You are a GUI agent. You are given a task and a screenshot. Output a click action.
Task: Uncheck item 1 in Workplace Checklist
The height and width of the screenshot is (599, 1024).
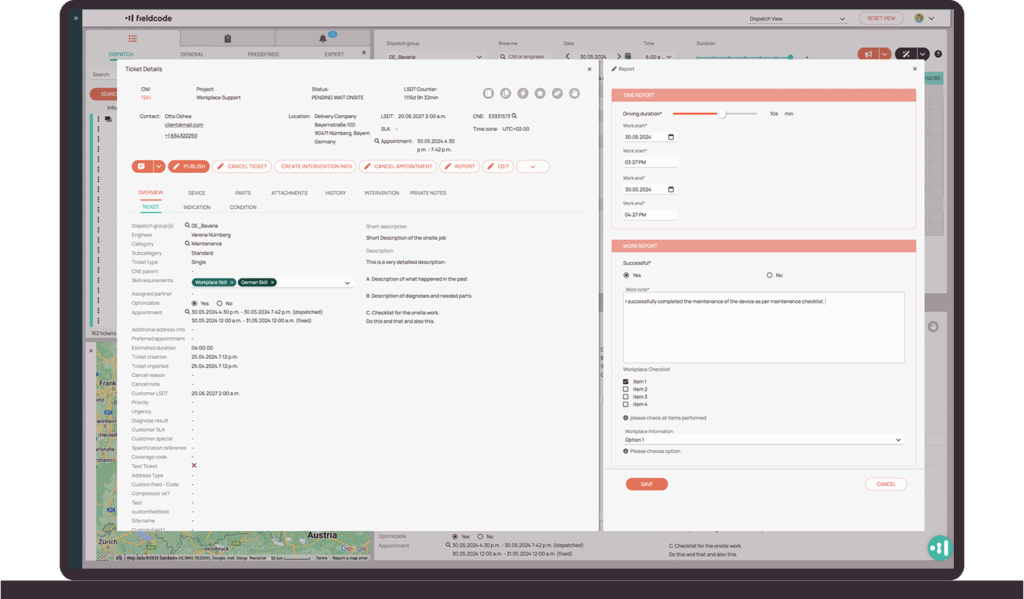tap(626, 381)
